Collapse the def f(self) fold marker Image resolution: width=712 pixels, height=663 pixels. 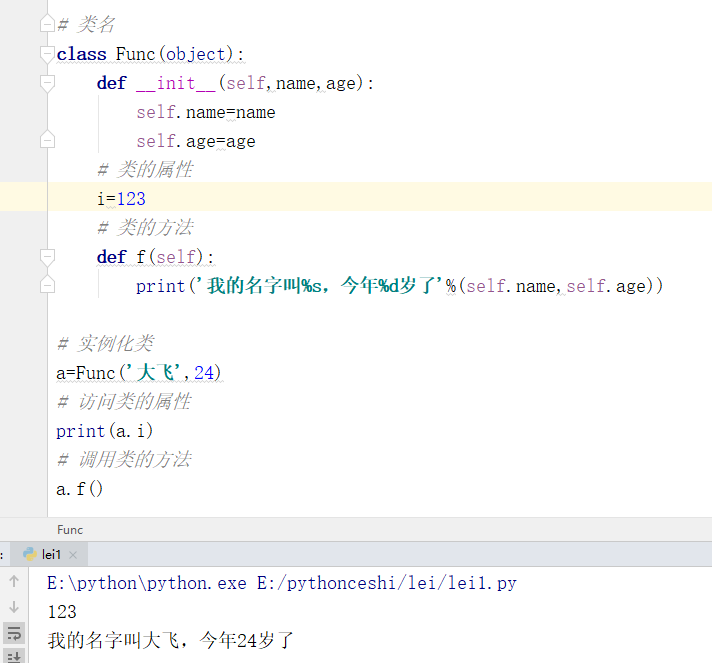[x=47, y=257]
